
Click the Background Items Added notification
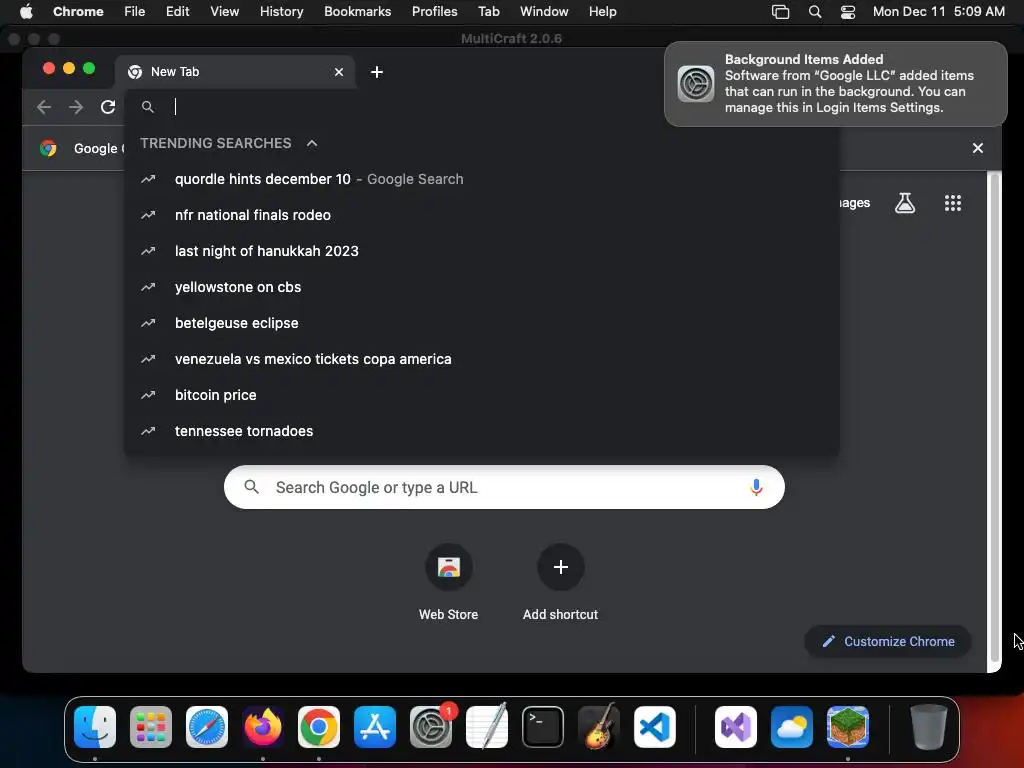(836, 84)
